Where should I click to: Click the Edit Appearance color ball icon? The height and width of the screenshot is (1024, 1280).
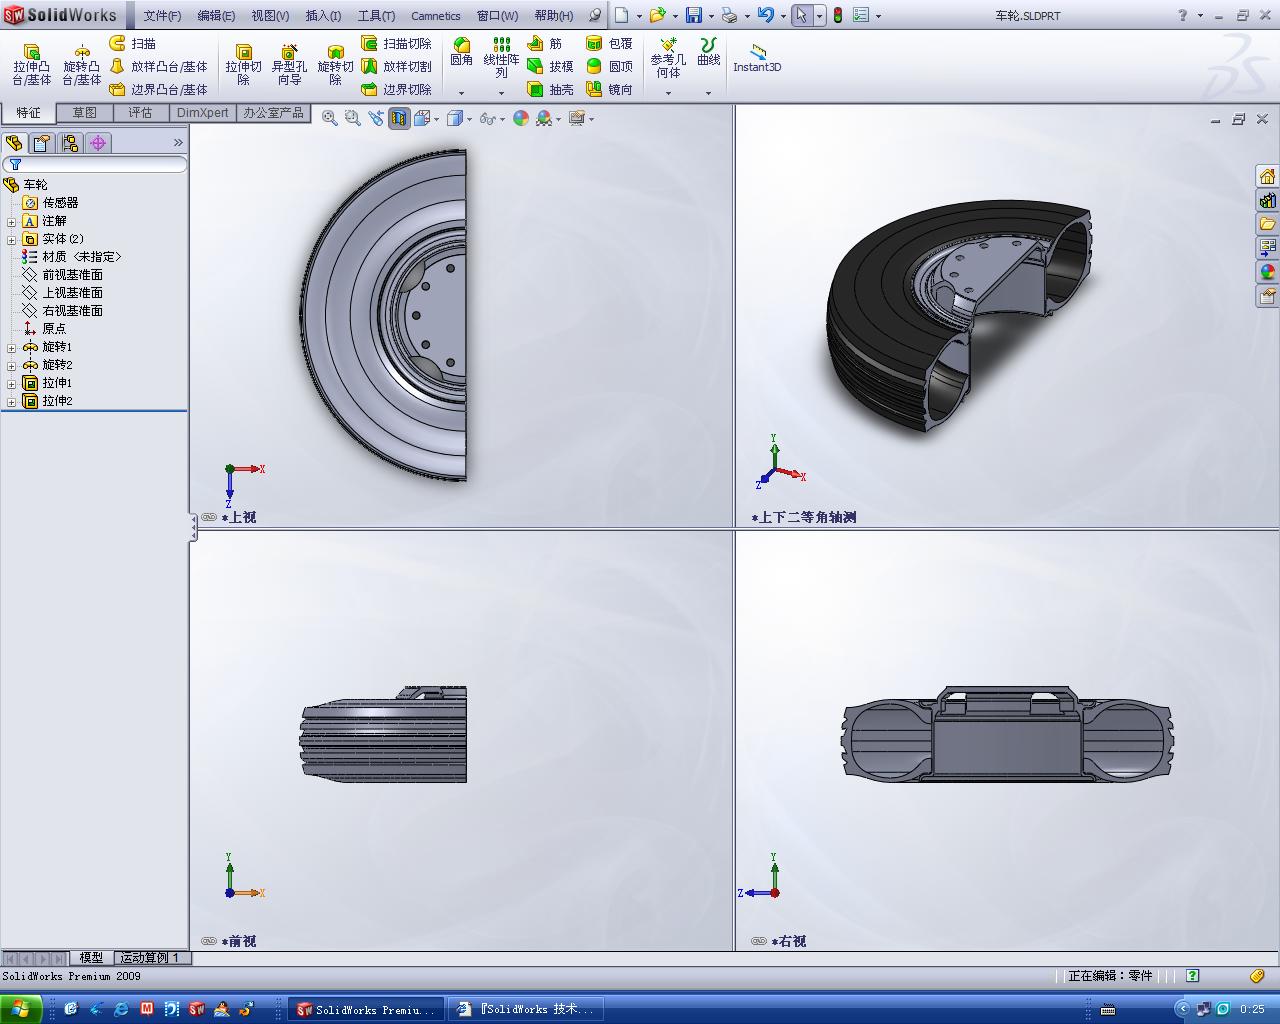coord(521,118)
